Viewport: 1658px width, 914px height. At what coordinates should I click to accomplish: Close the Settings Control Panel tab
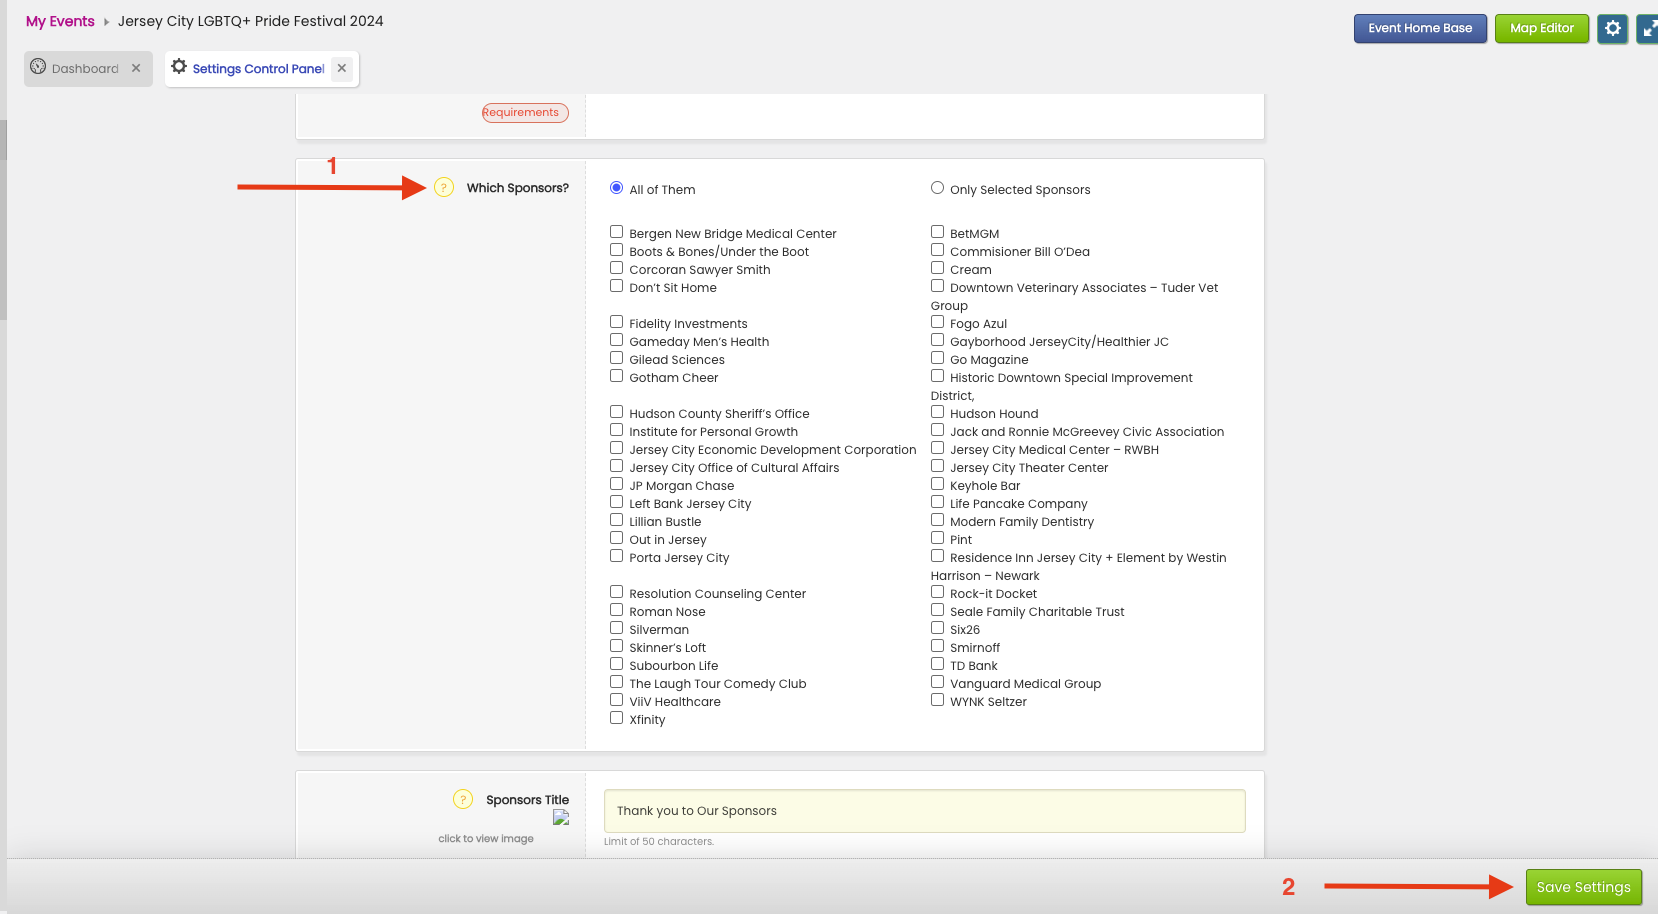342,68
